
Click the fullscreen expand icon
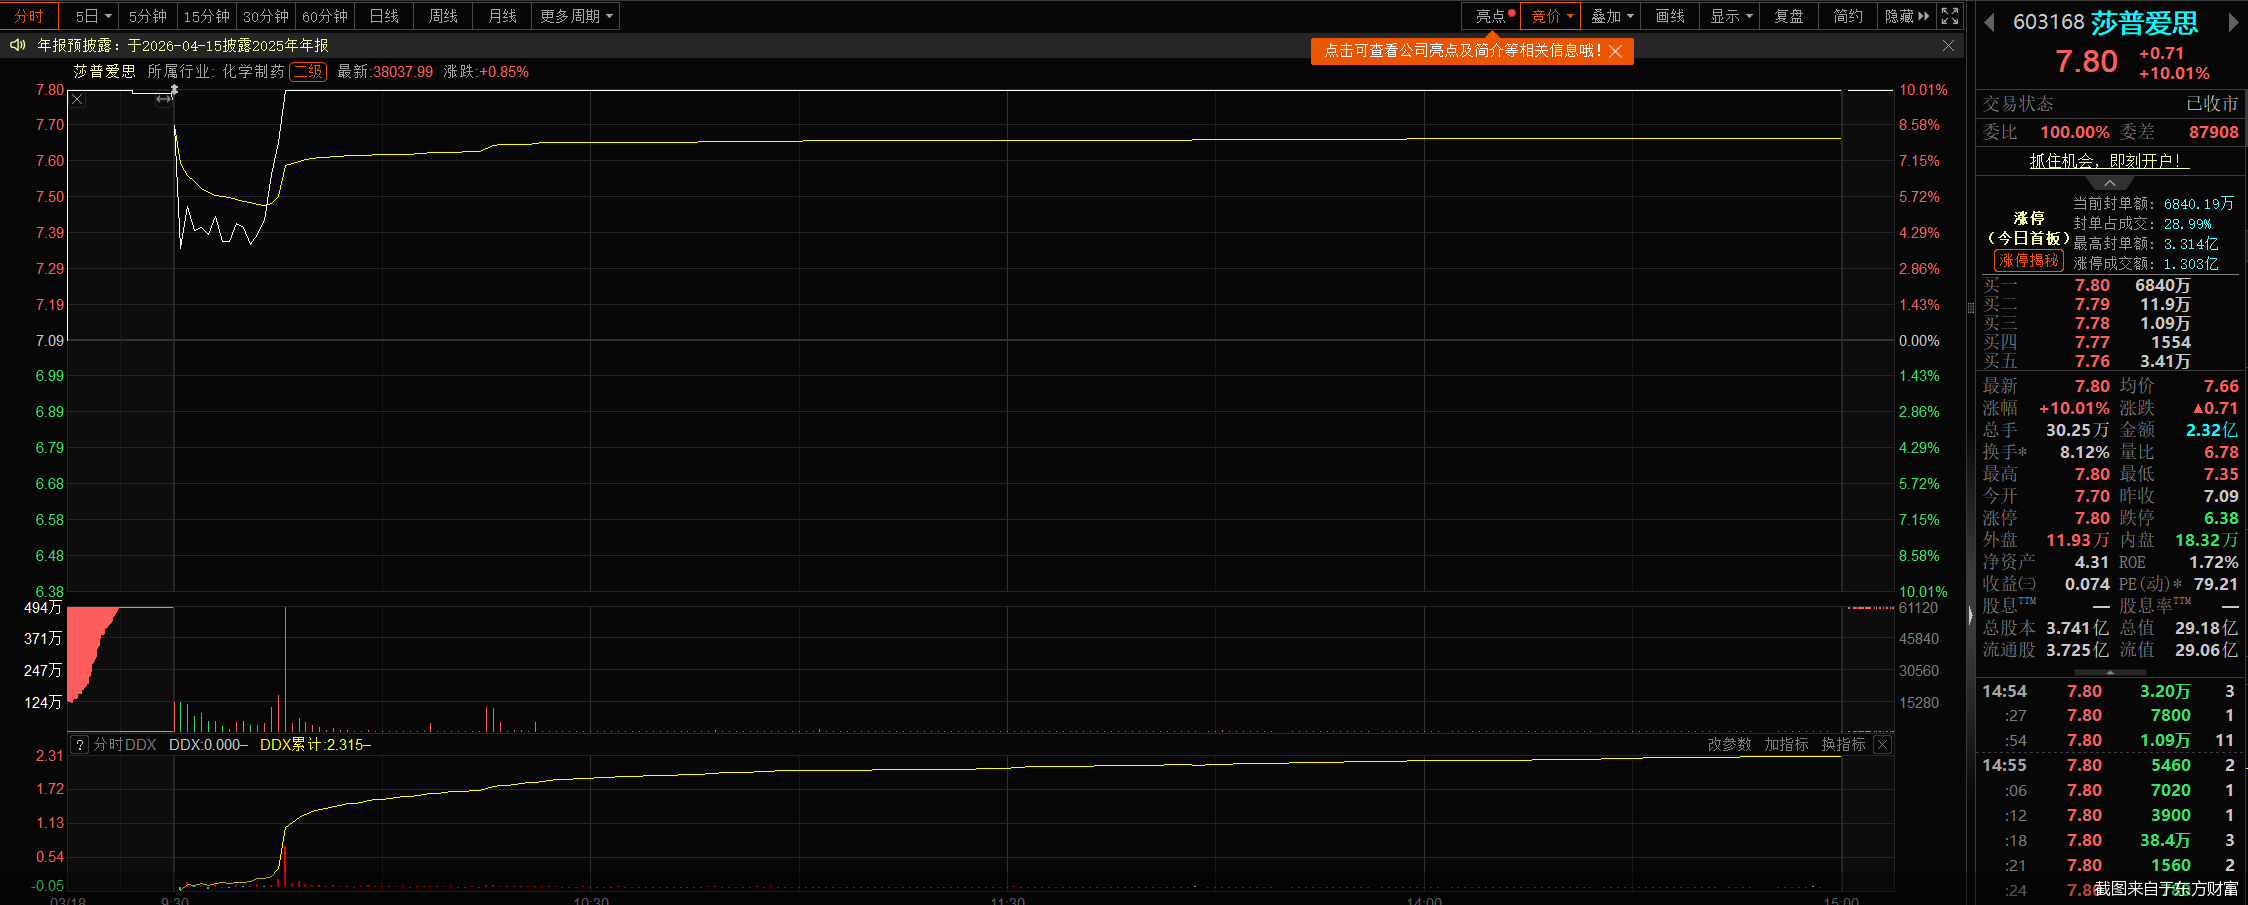click(x=1950, y=16)
